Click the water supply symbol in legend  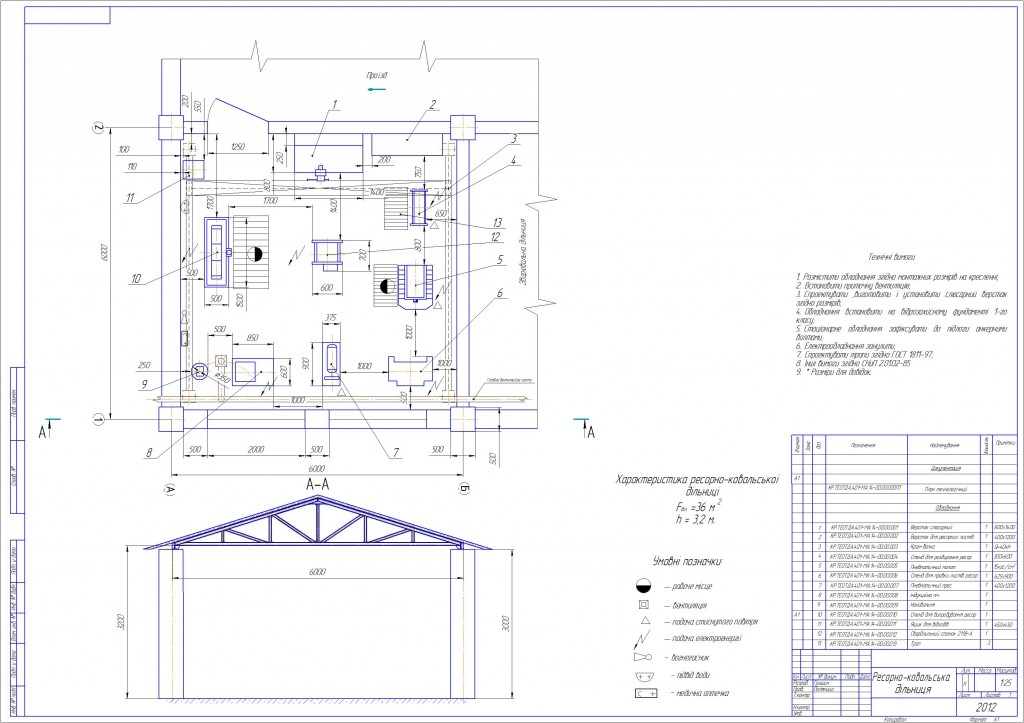click(x=645, y=676)
